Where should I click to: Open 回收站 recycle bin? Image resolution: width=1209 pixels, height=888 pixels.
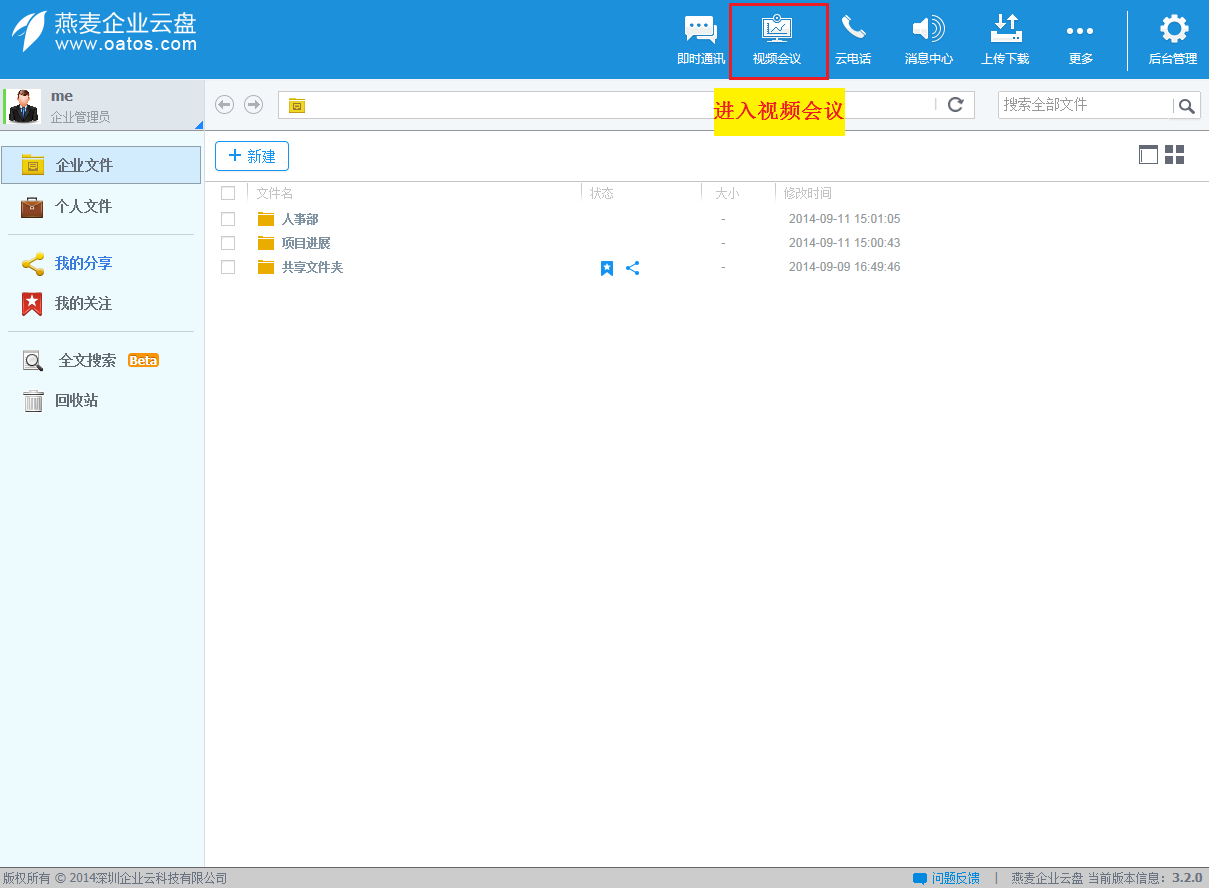pos(101,401)
